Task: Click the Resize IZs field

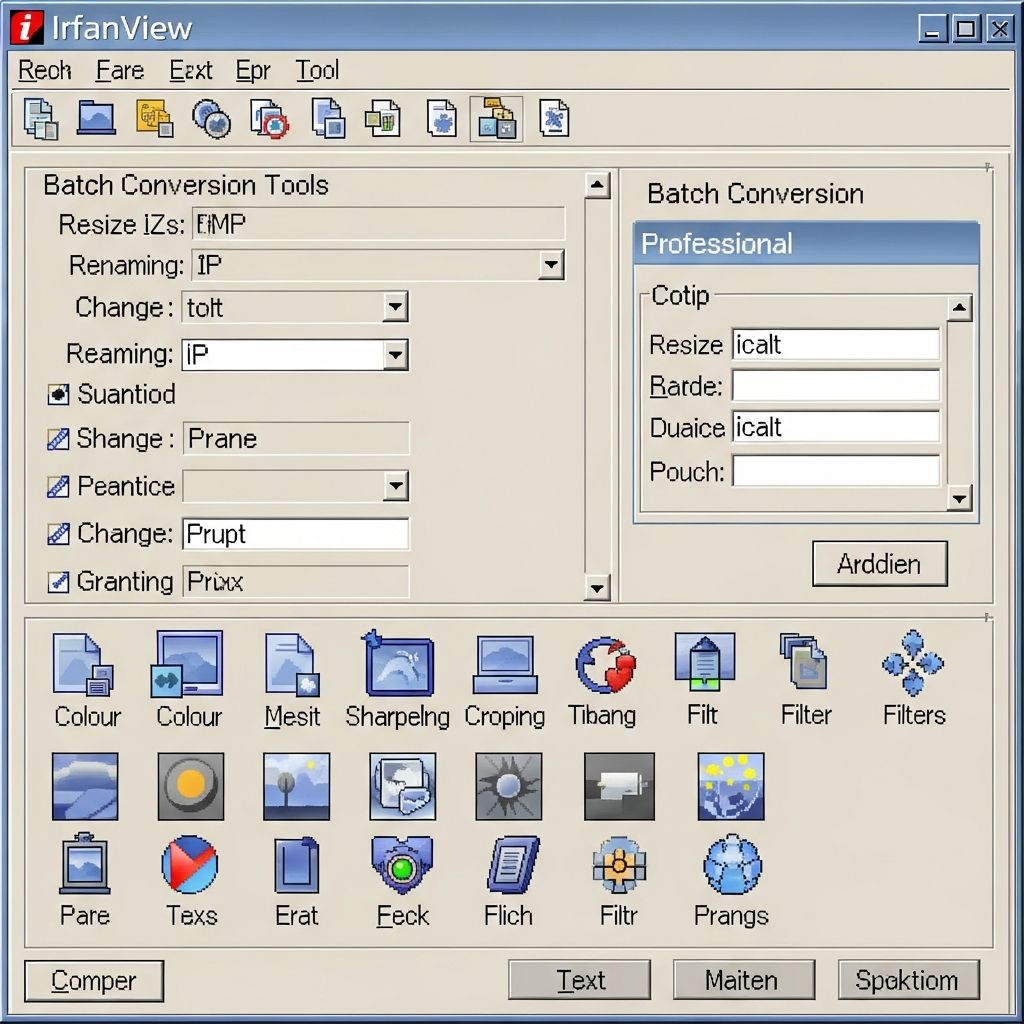Action: pos(379,224)
